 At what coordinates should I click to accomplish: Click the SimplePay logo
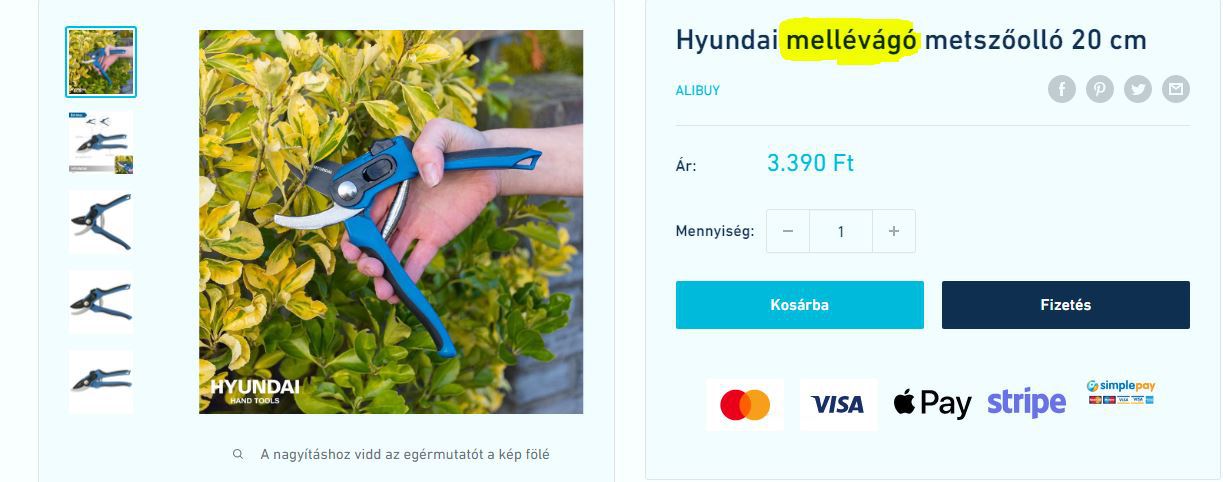point(1121,392)
